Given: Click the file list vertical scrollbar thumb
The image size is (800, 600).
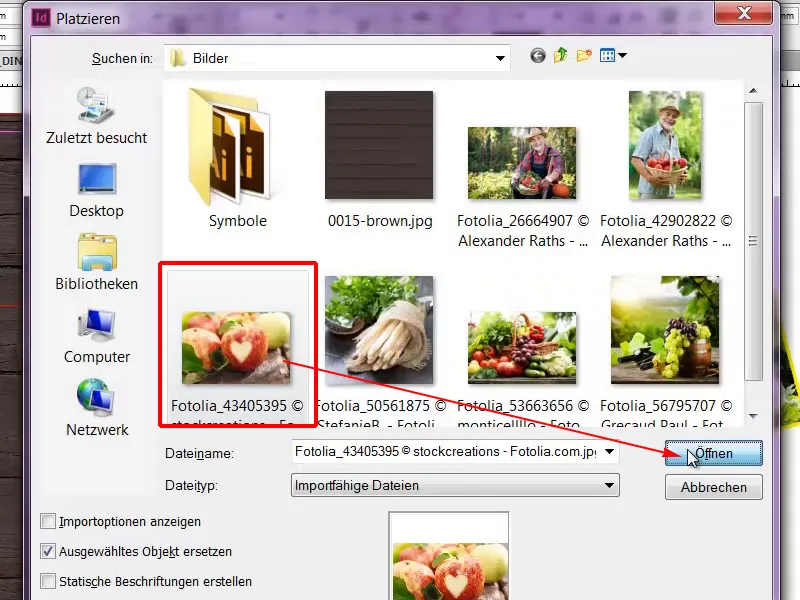Looking at the screenshot, I should coord(753,241).
